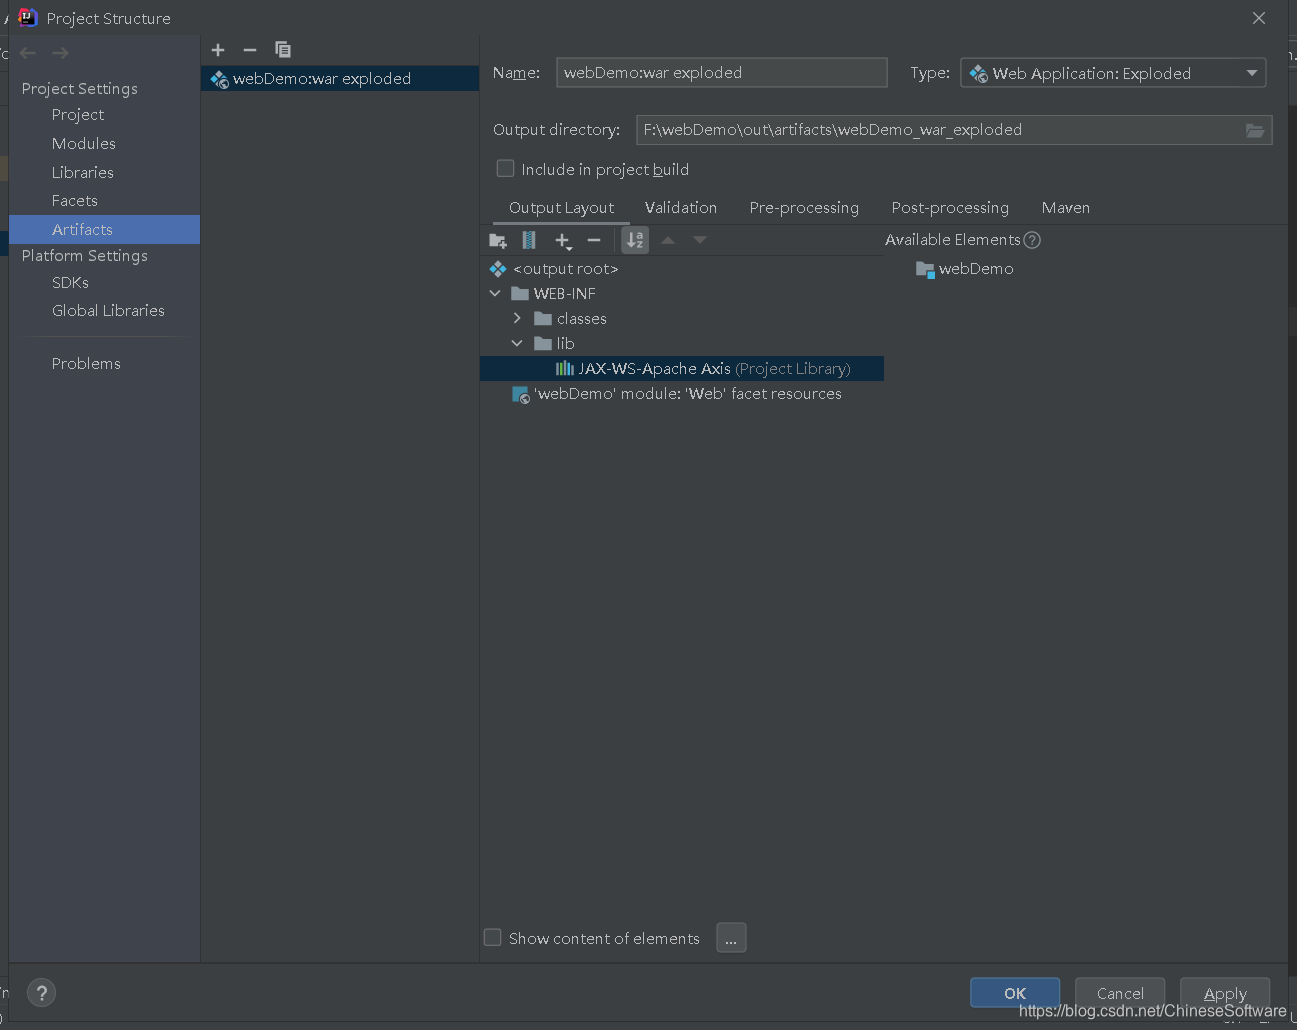
Task: Click the output root icon
Action: click(x=498, y=269)
